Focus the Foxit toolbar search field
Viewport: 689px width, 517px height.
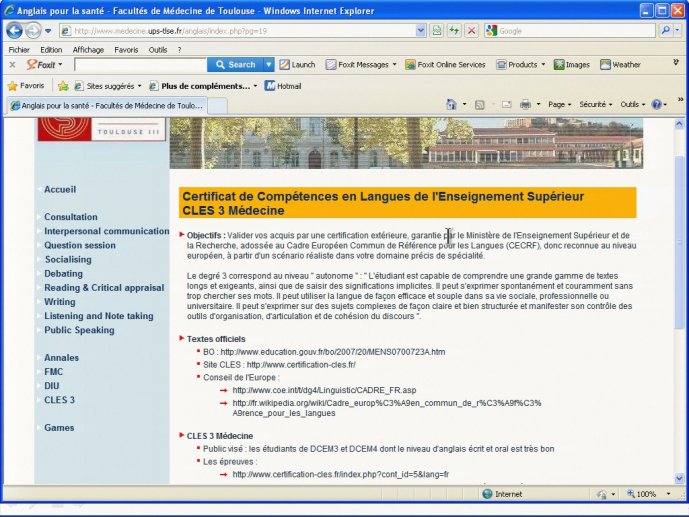pyautogui.click(x=140, y=65)
